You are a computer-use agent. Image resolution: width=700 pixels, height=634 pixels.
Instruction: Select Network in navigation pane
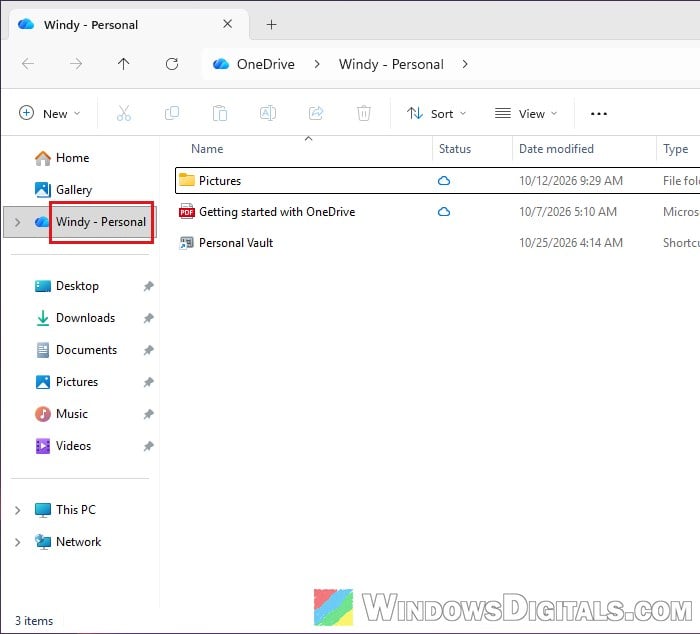tap(79, 542)
